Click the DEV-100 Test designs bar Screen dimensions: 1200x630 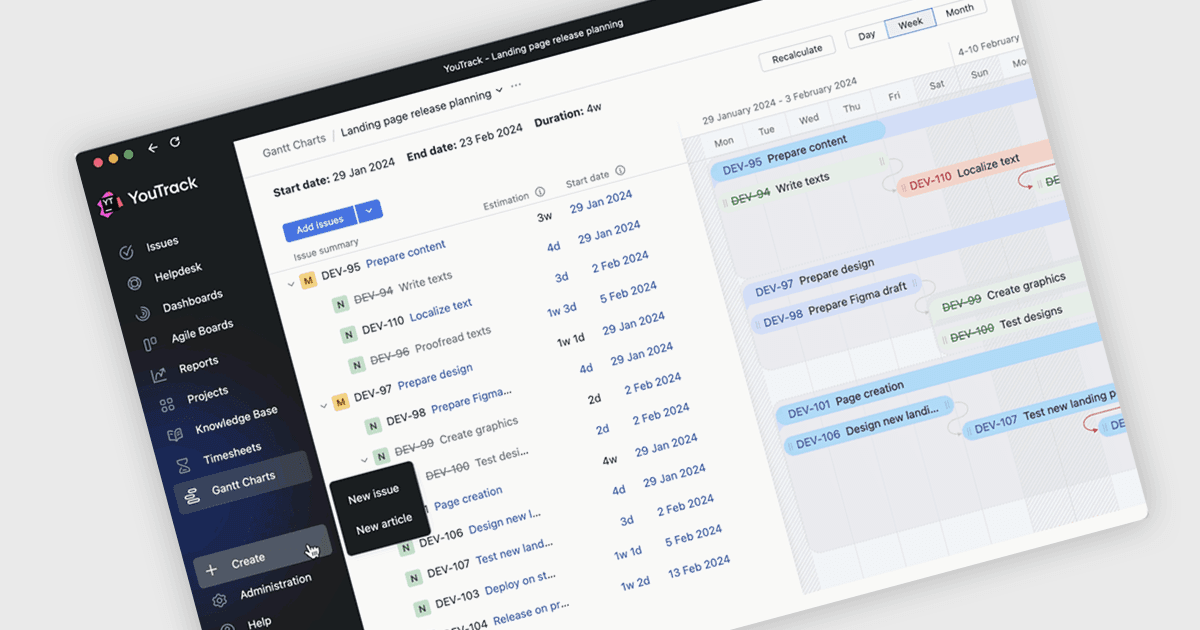coord(1013,324)
